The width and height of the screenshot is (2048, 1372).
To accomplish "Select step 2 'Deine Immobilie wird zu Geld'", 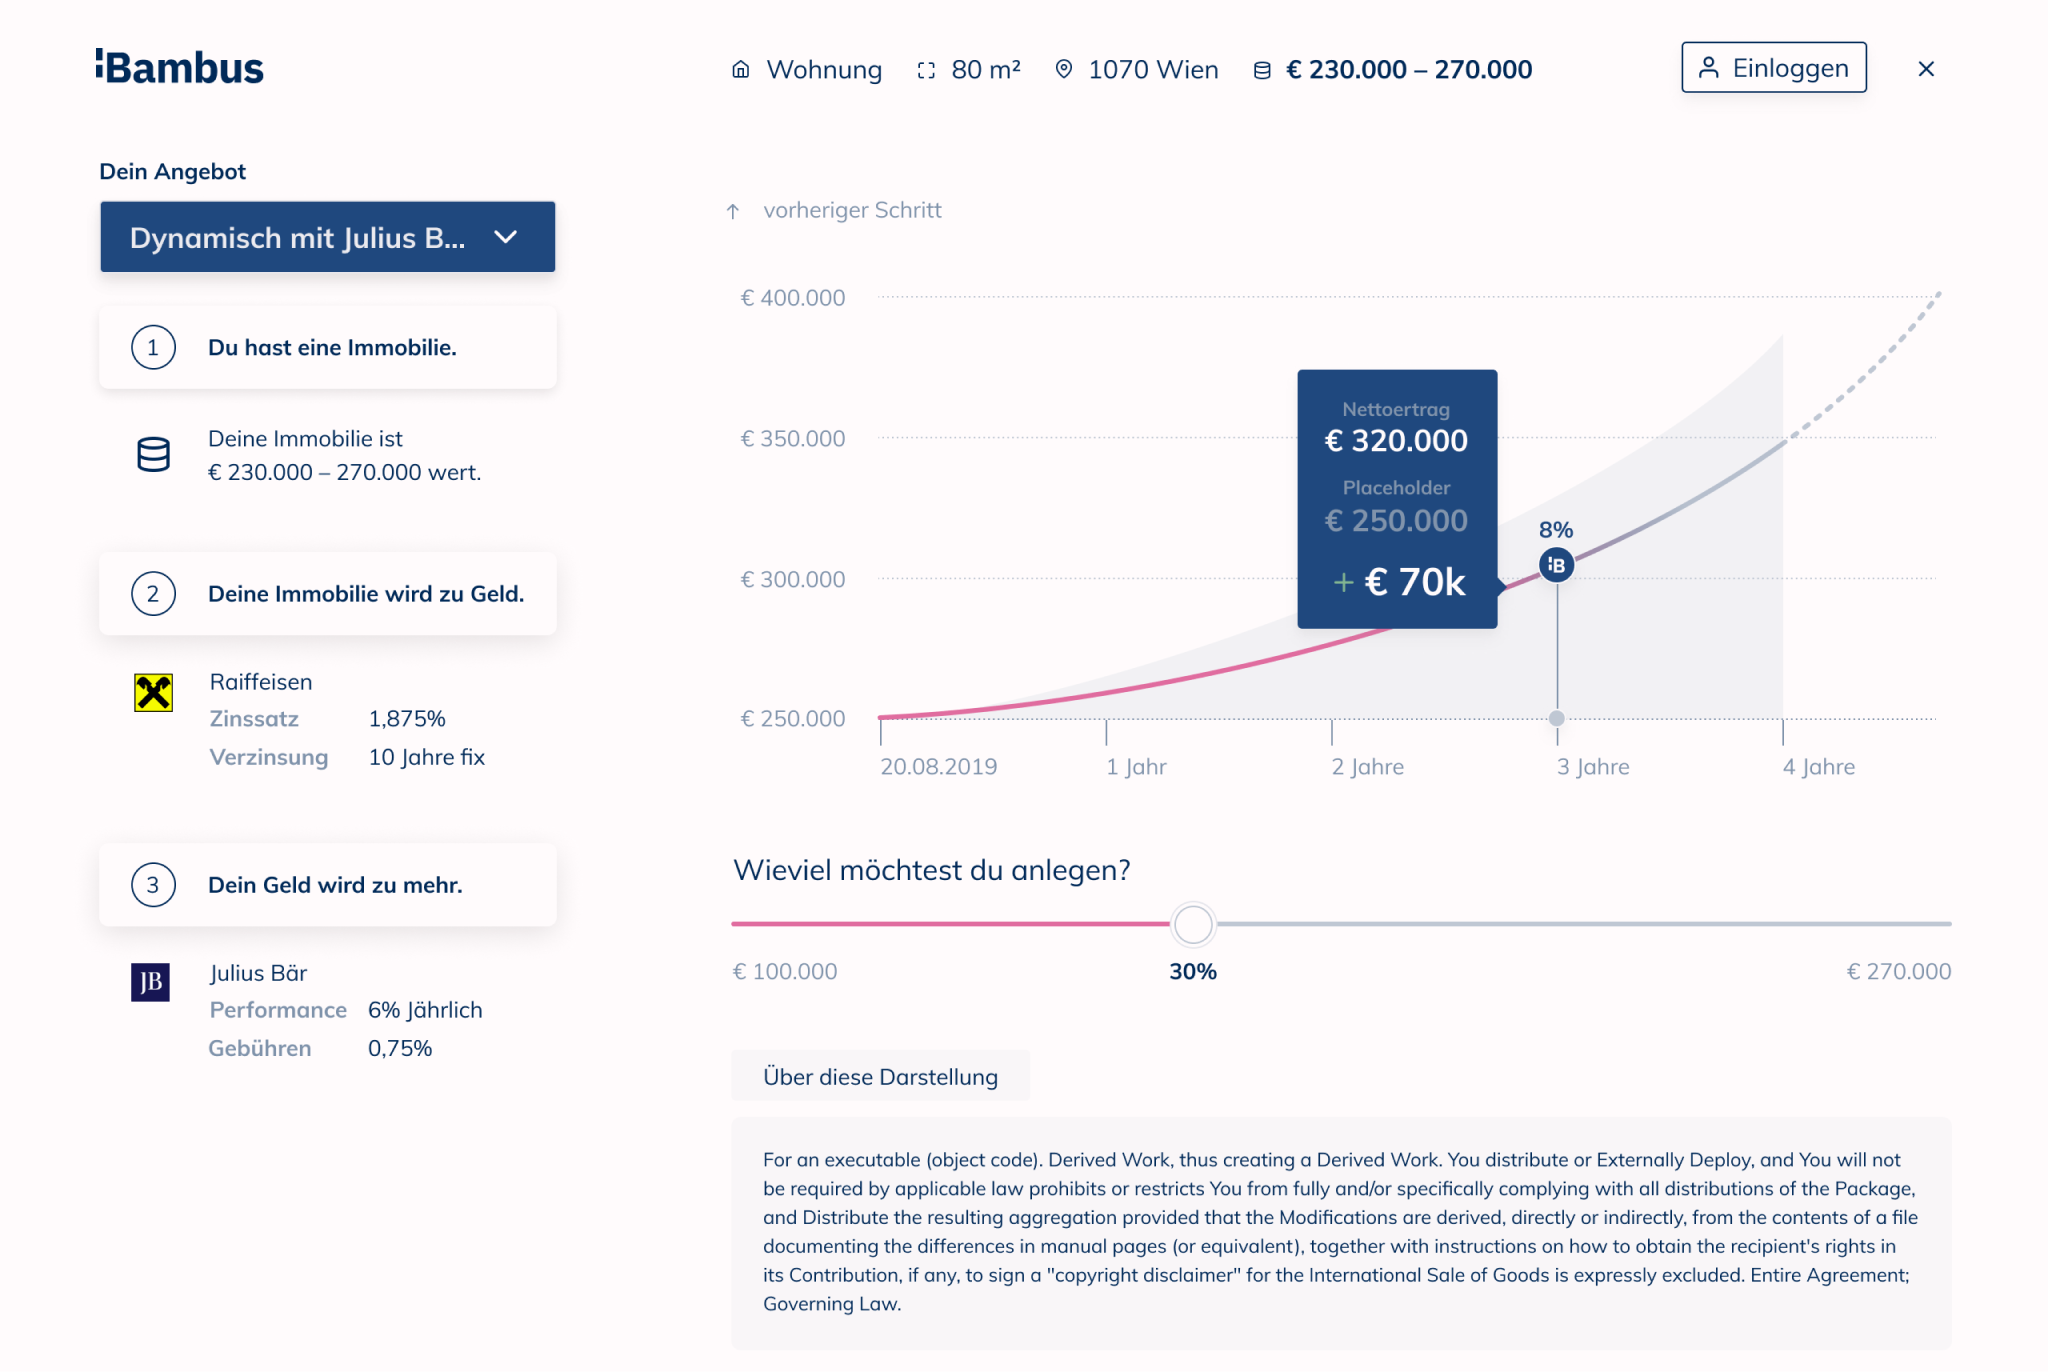I will pyautogui.click(x=327, y=593).
